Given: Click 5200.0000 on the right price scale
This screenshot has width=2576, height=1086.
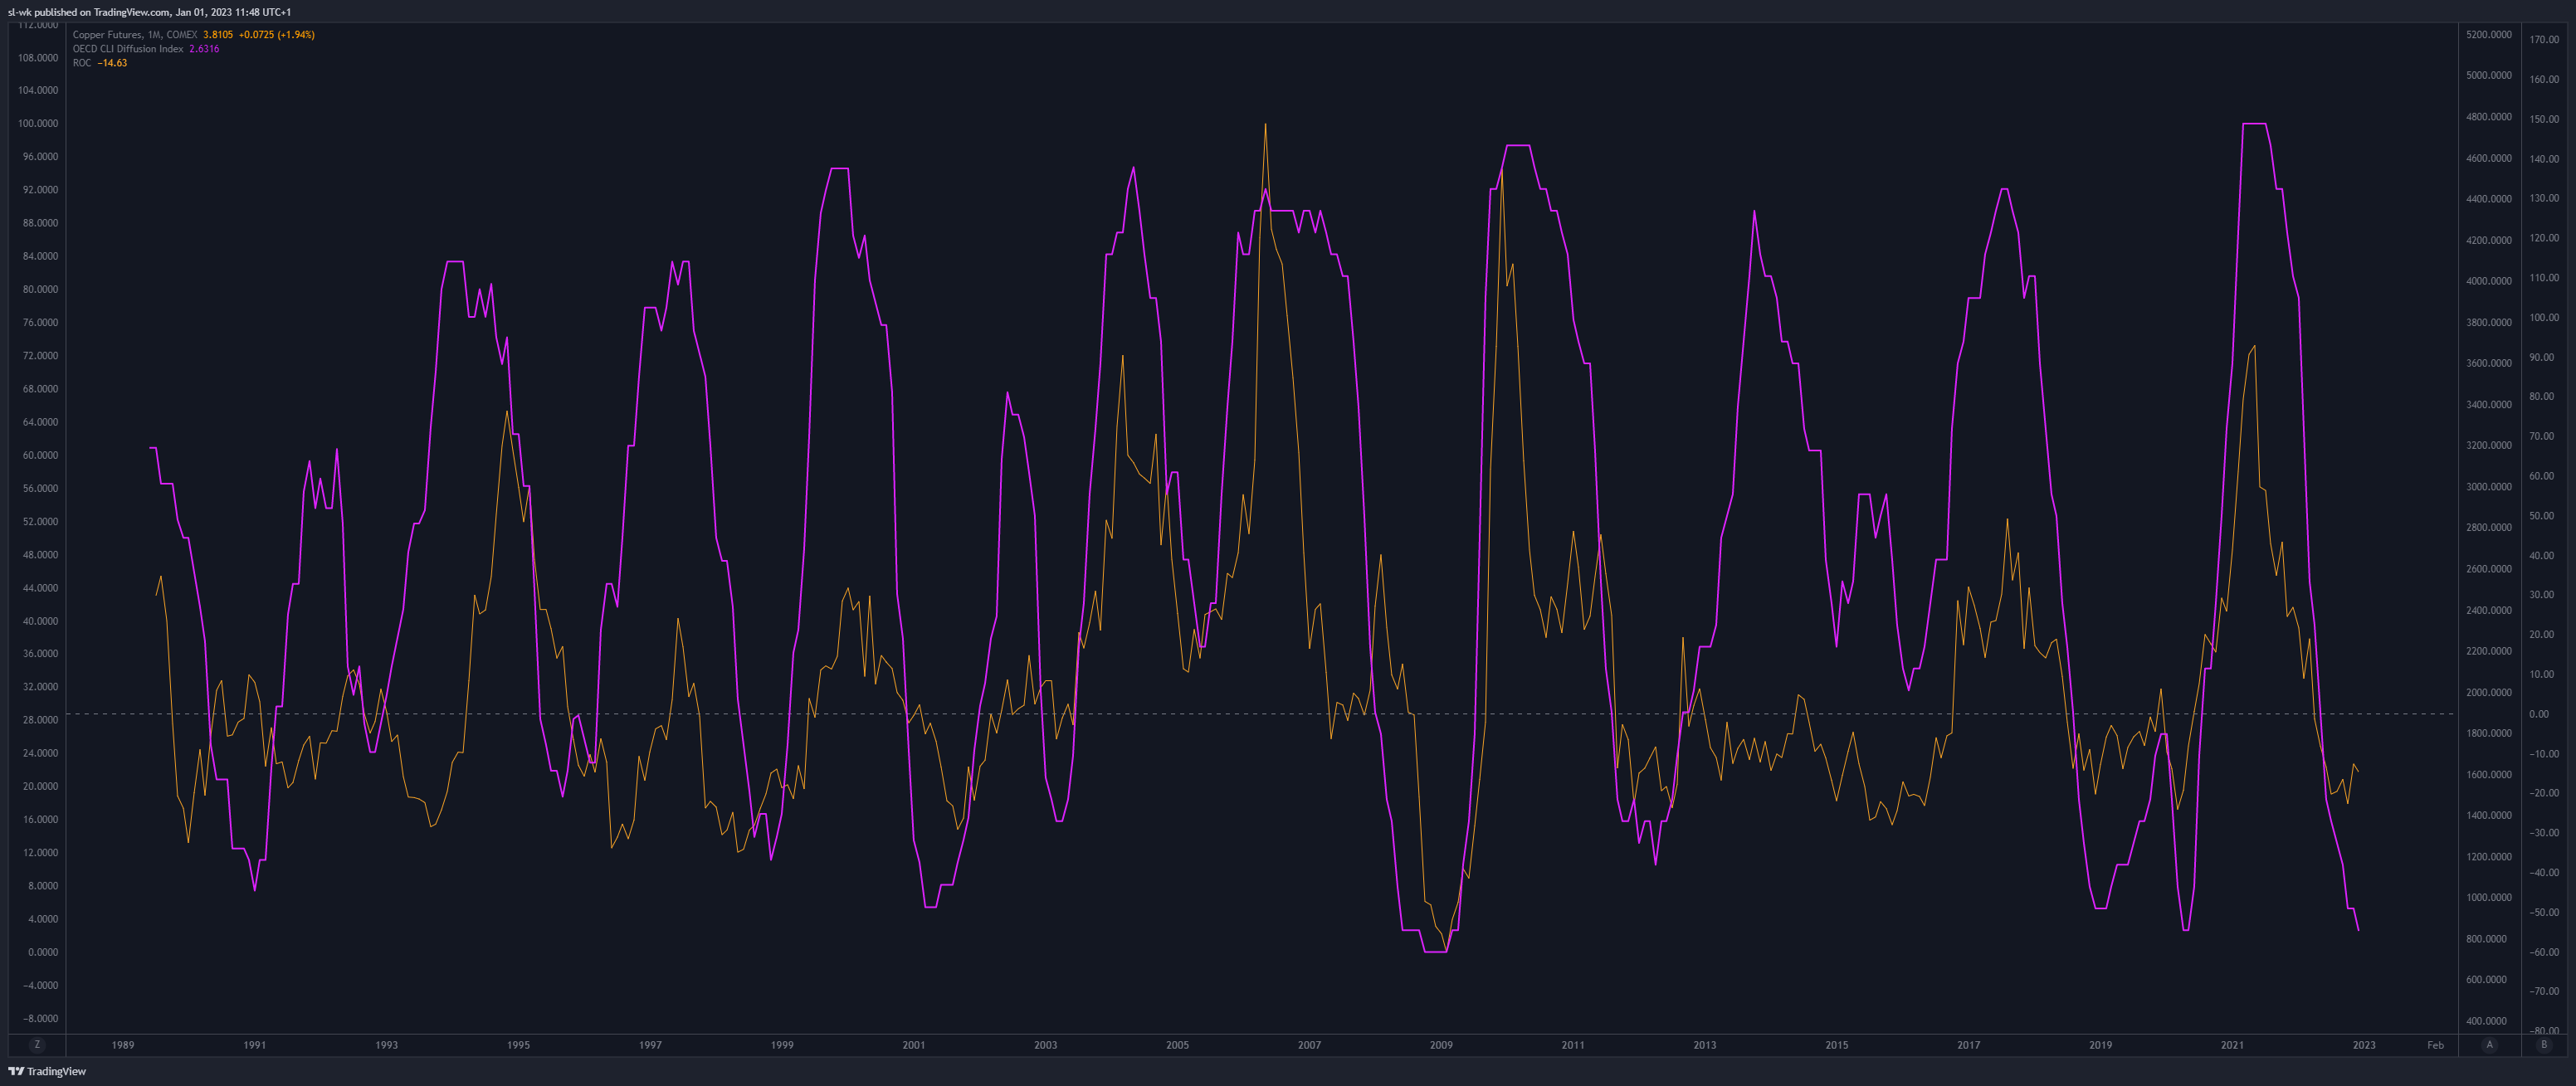Looking at the screenshot, I should click(2488, 35).
